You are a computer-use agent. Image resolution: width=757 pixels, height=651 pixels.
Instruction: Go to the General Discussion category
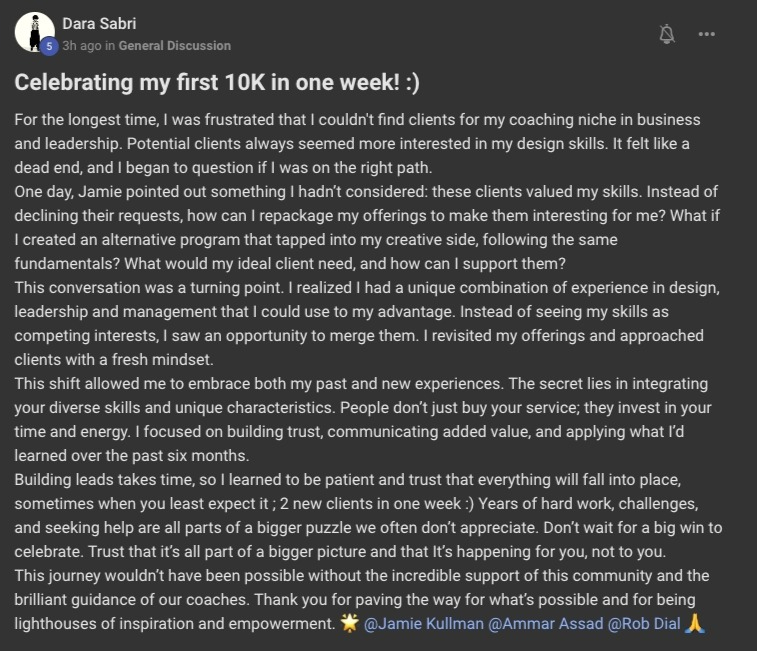175,46
